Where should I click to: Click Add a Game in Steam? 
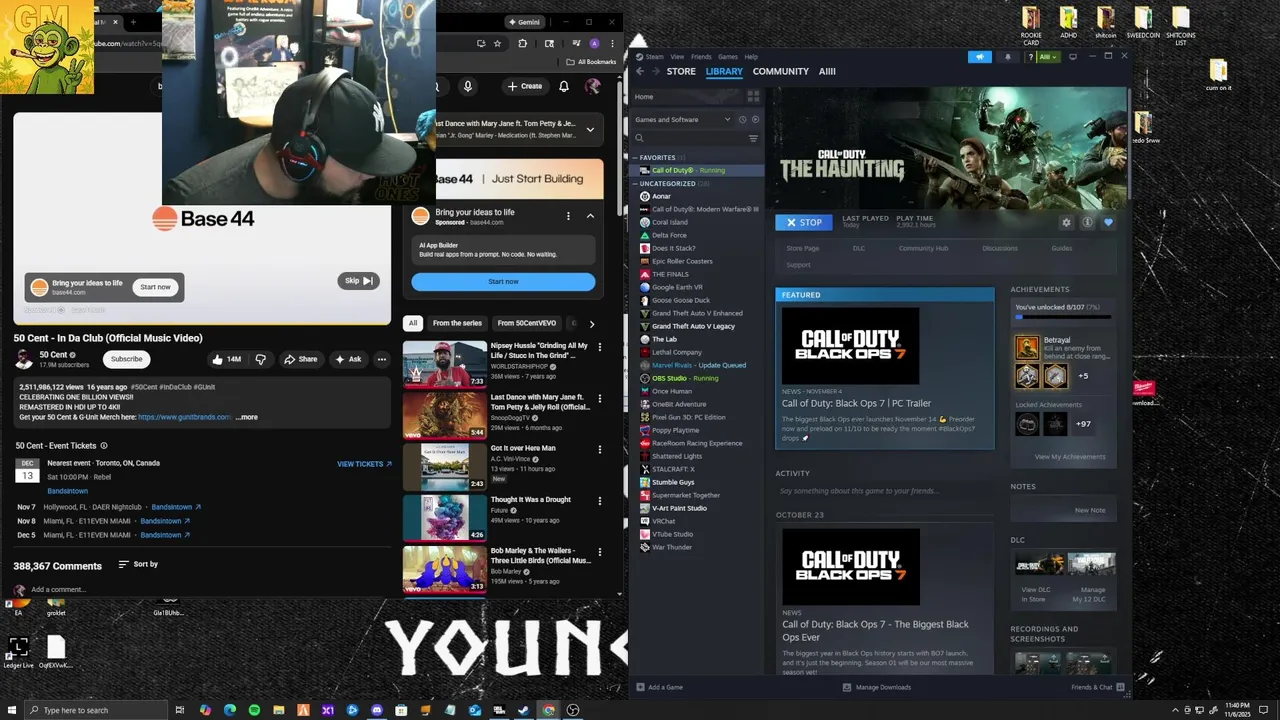pyautogui.click(x=660, y=688)
